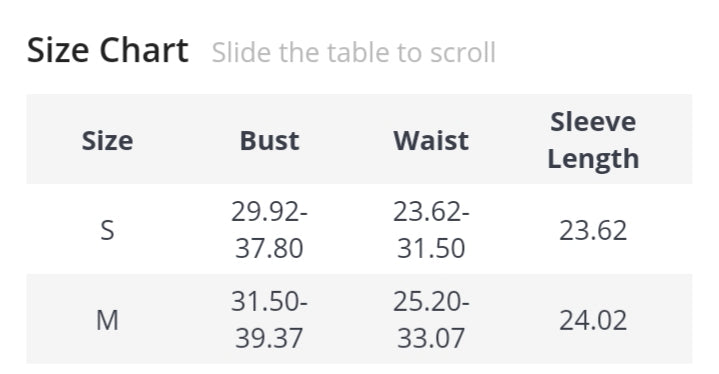Image resolution: width=719 pixels, height=374 pixels.
Task: Click the word 'Length' in the header
Action: tap(593, 160)
